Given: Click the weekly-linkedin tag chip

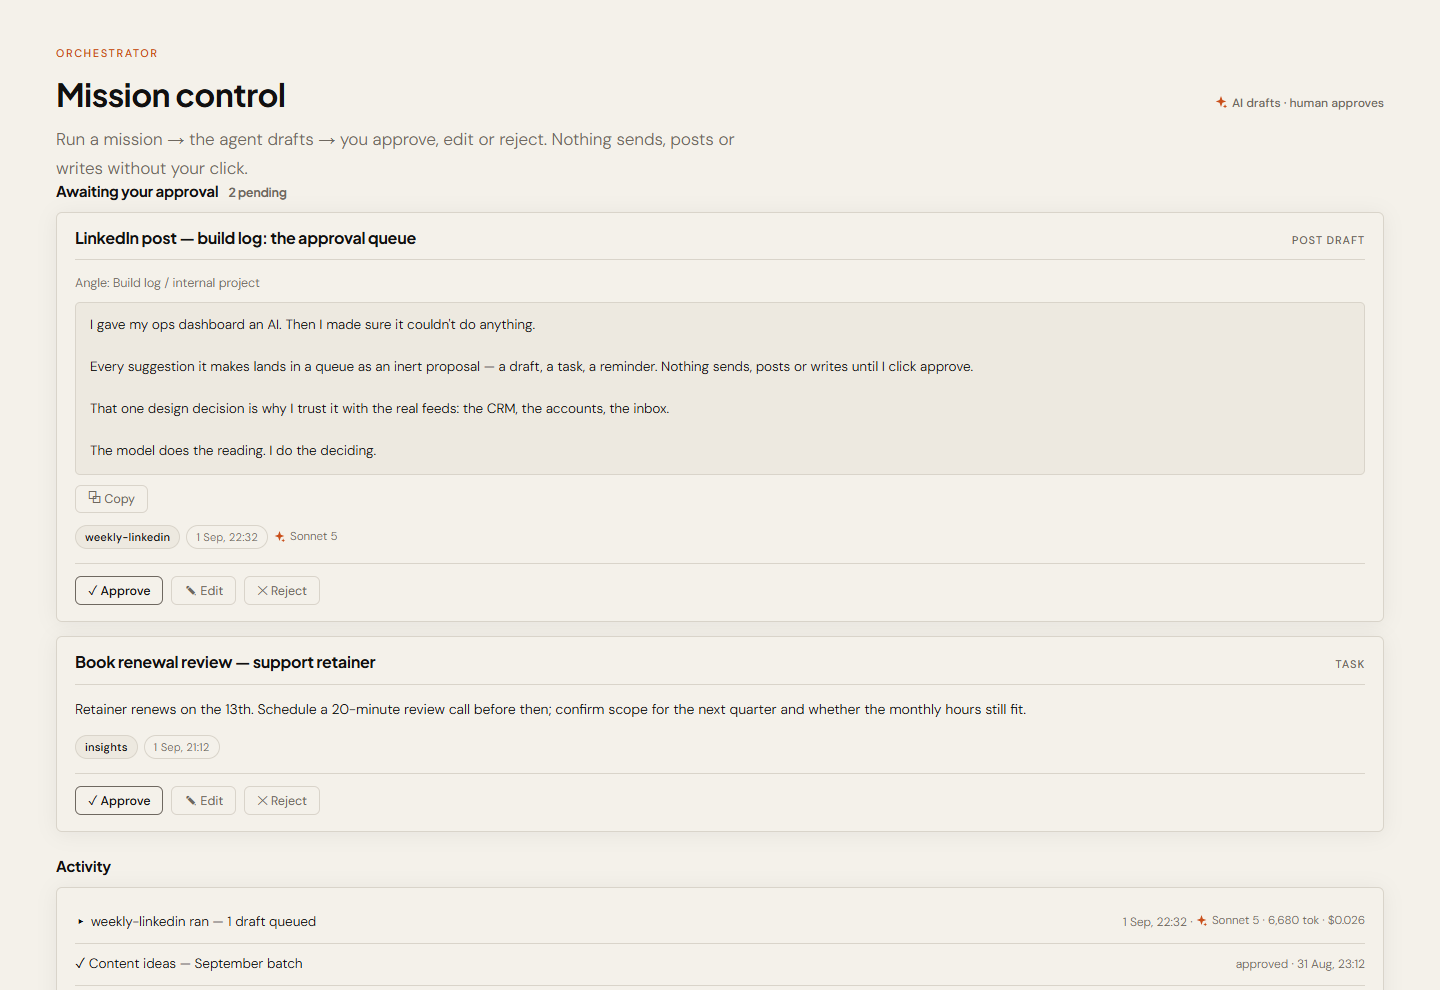Looking at the screenshot, I should 127,537.
